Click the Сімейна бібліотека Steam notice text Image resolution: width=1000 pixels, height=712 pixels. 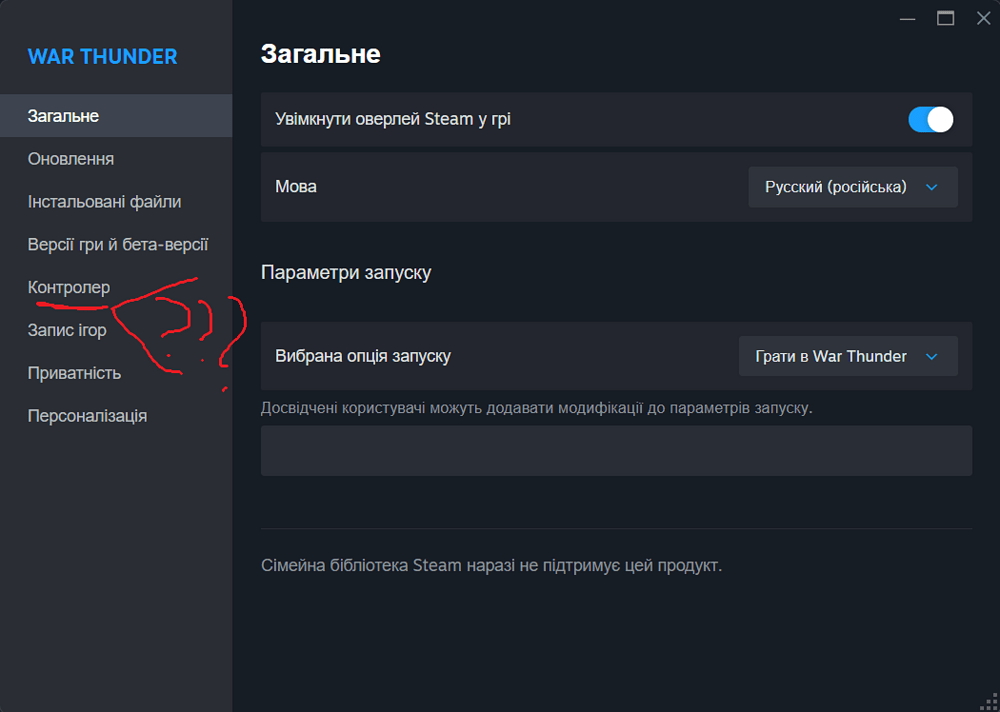492,565
